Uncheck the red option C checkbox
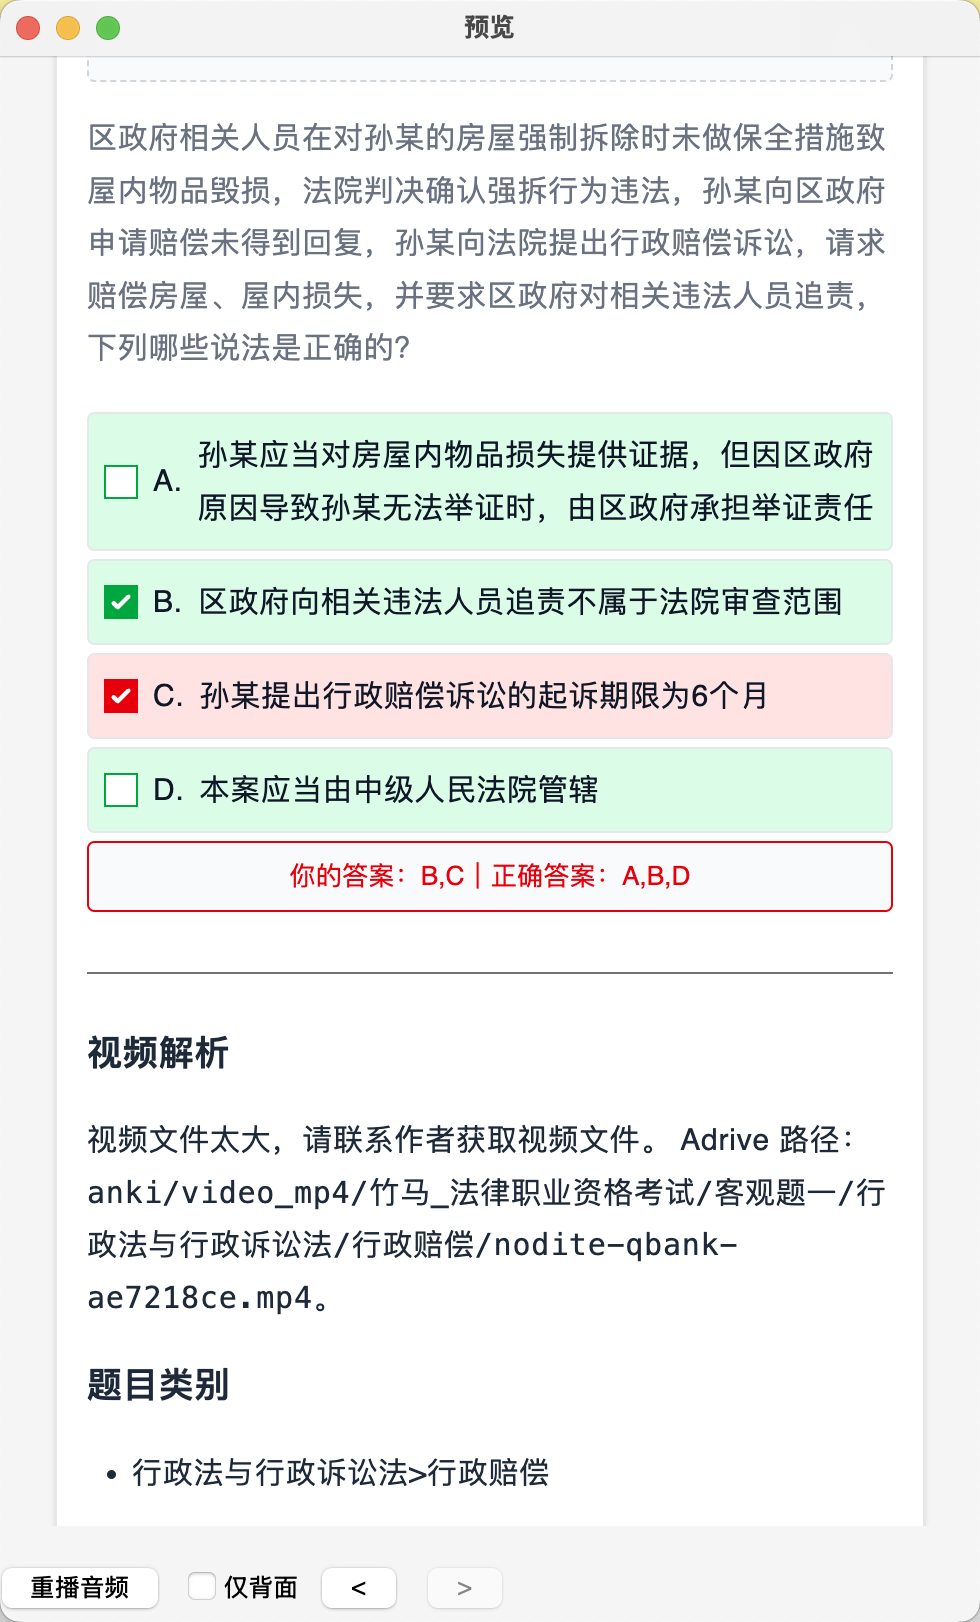 [121, 696]
